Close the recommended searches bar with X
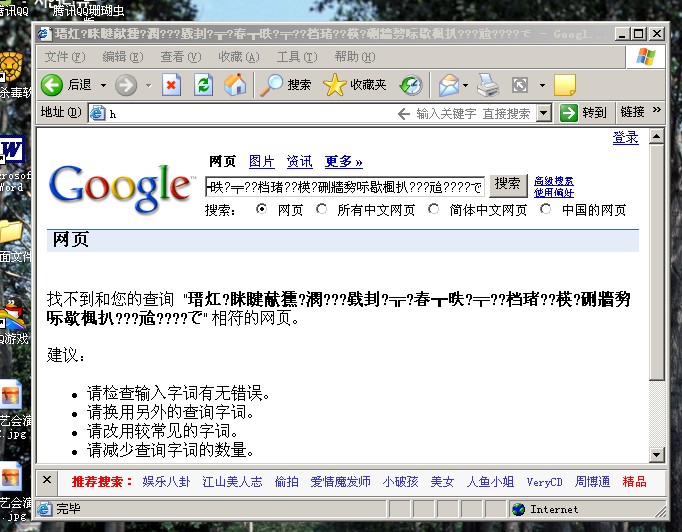Screen dimensions: 682x532 pyautogui.click(x=47, y=480)
